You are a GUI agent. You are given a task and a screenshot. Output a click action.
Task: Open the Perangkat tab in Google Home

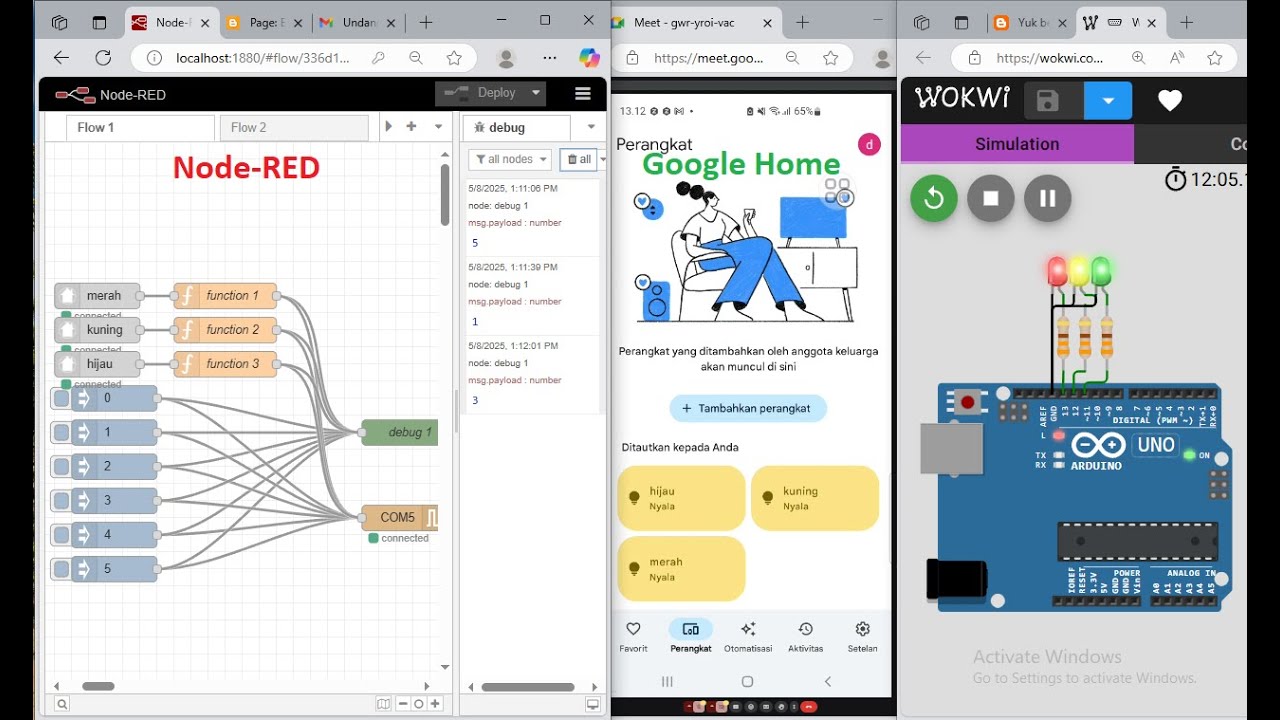(691, 636)
